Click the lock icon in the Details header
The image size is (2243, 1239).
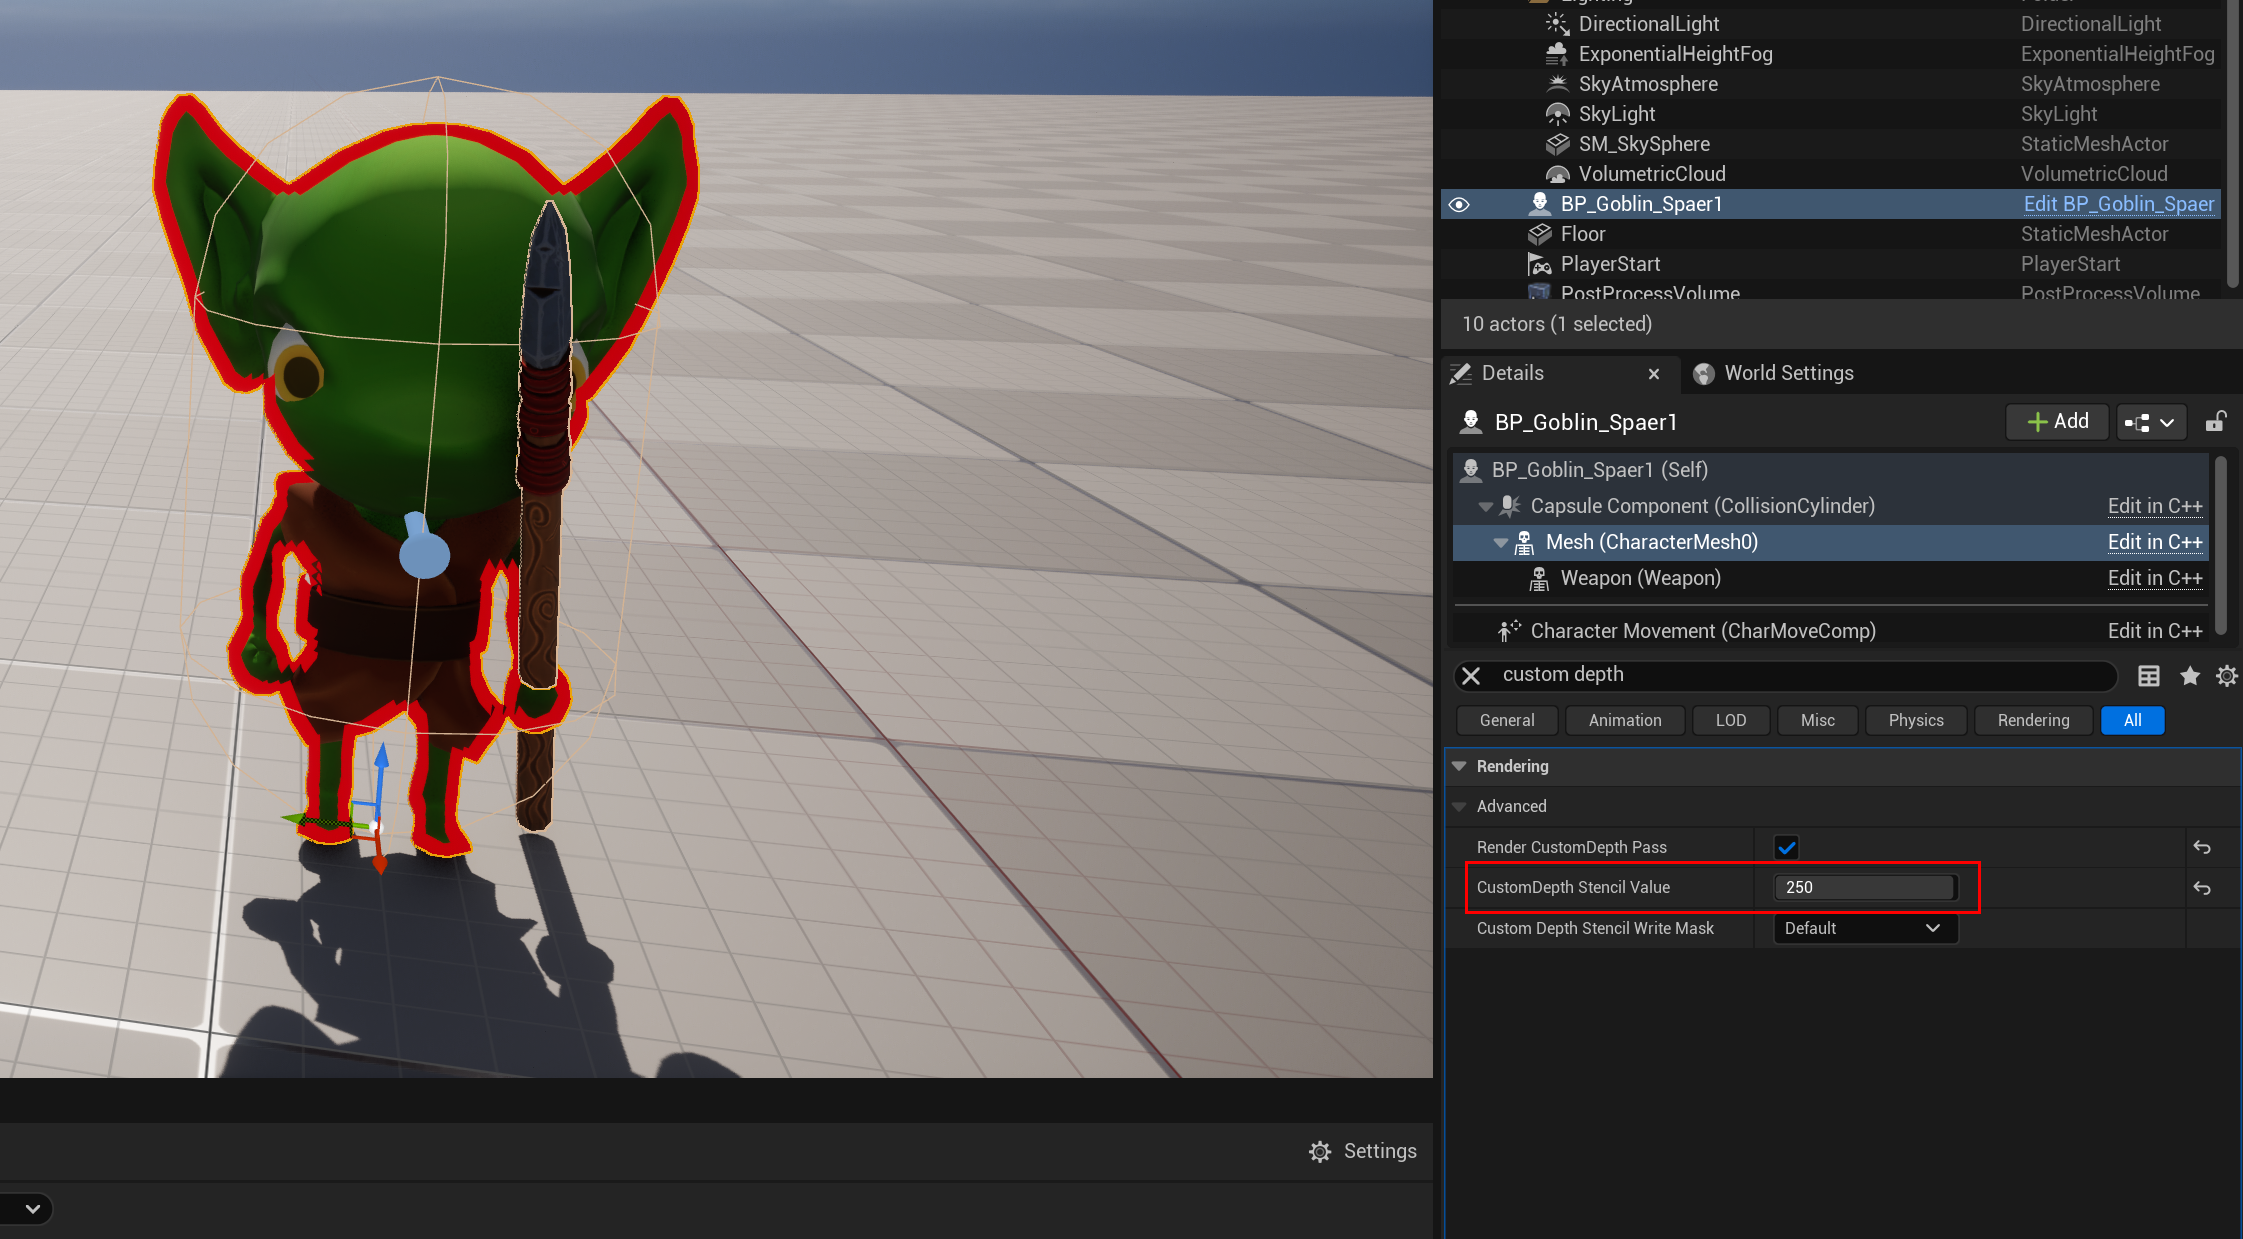pyautogui.click(x=2215, y=422)
